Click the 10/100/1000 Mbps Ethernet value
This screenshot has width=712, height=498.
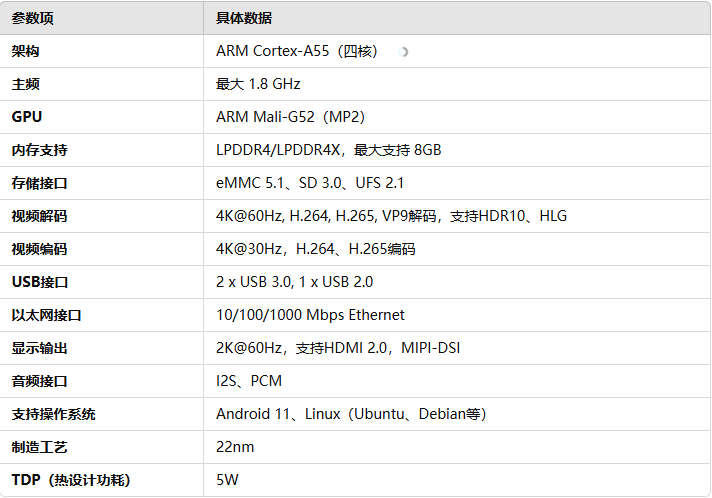coord(310,315)
